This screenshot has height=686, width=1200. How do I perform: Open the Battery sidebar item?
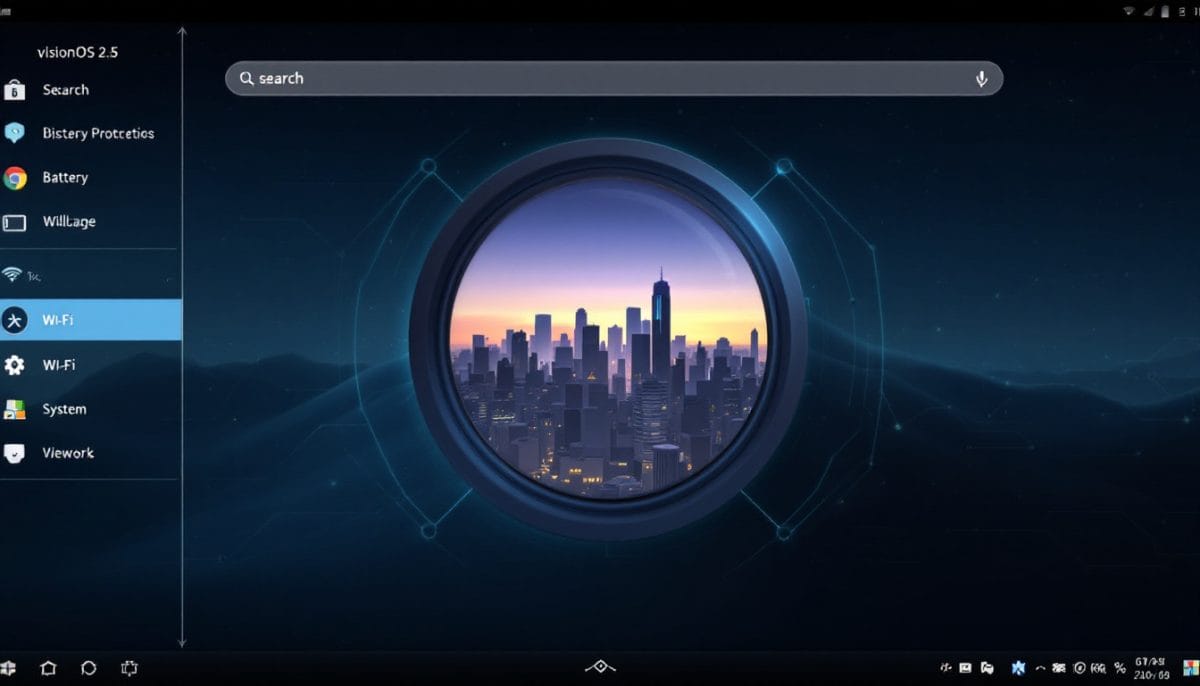coord(90,178)
